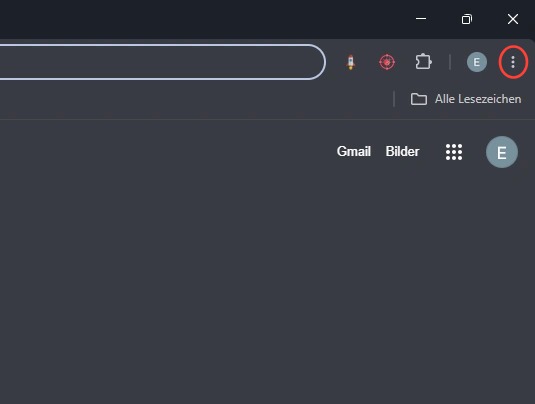The width and height of the screenshot is (535, 404).
Task: Restore down the Chrome window
Action: [x=467, y=19]
